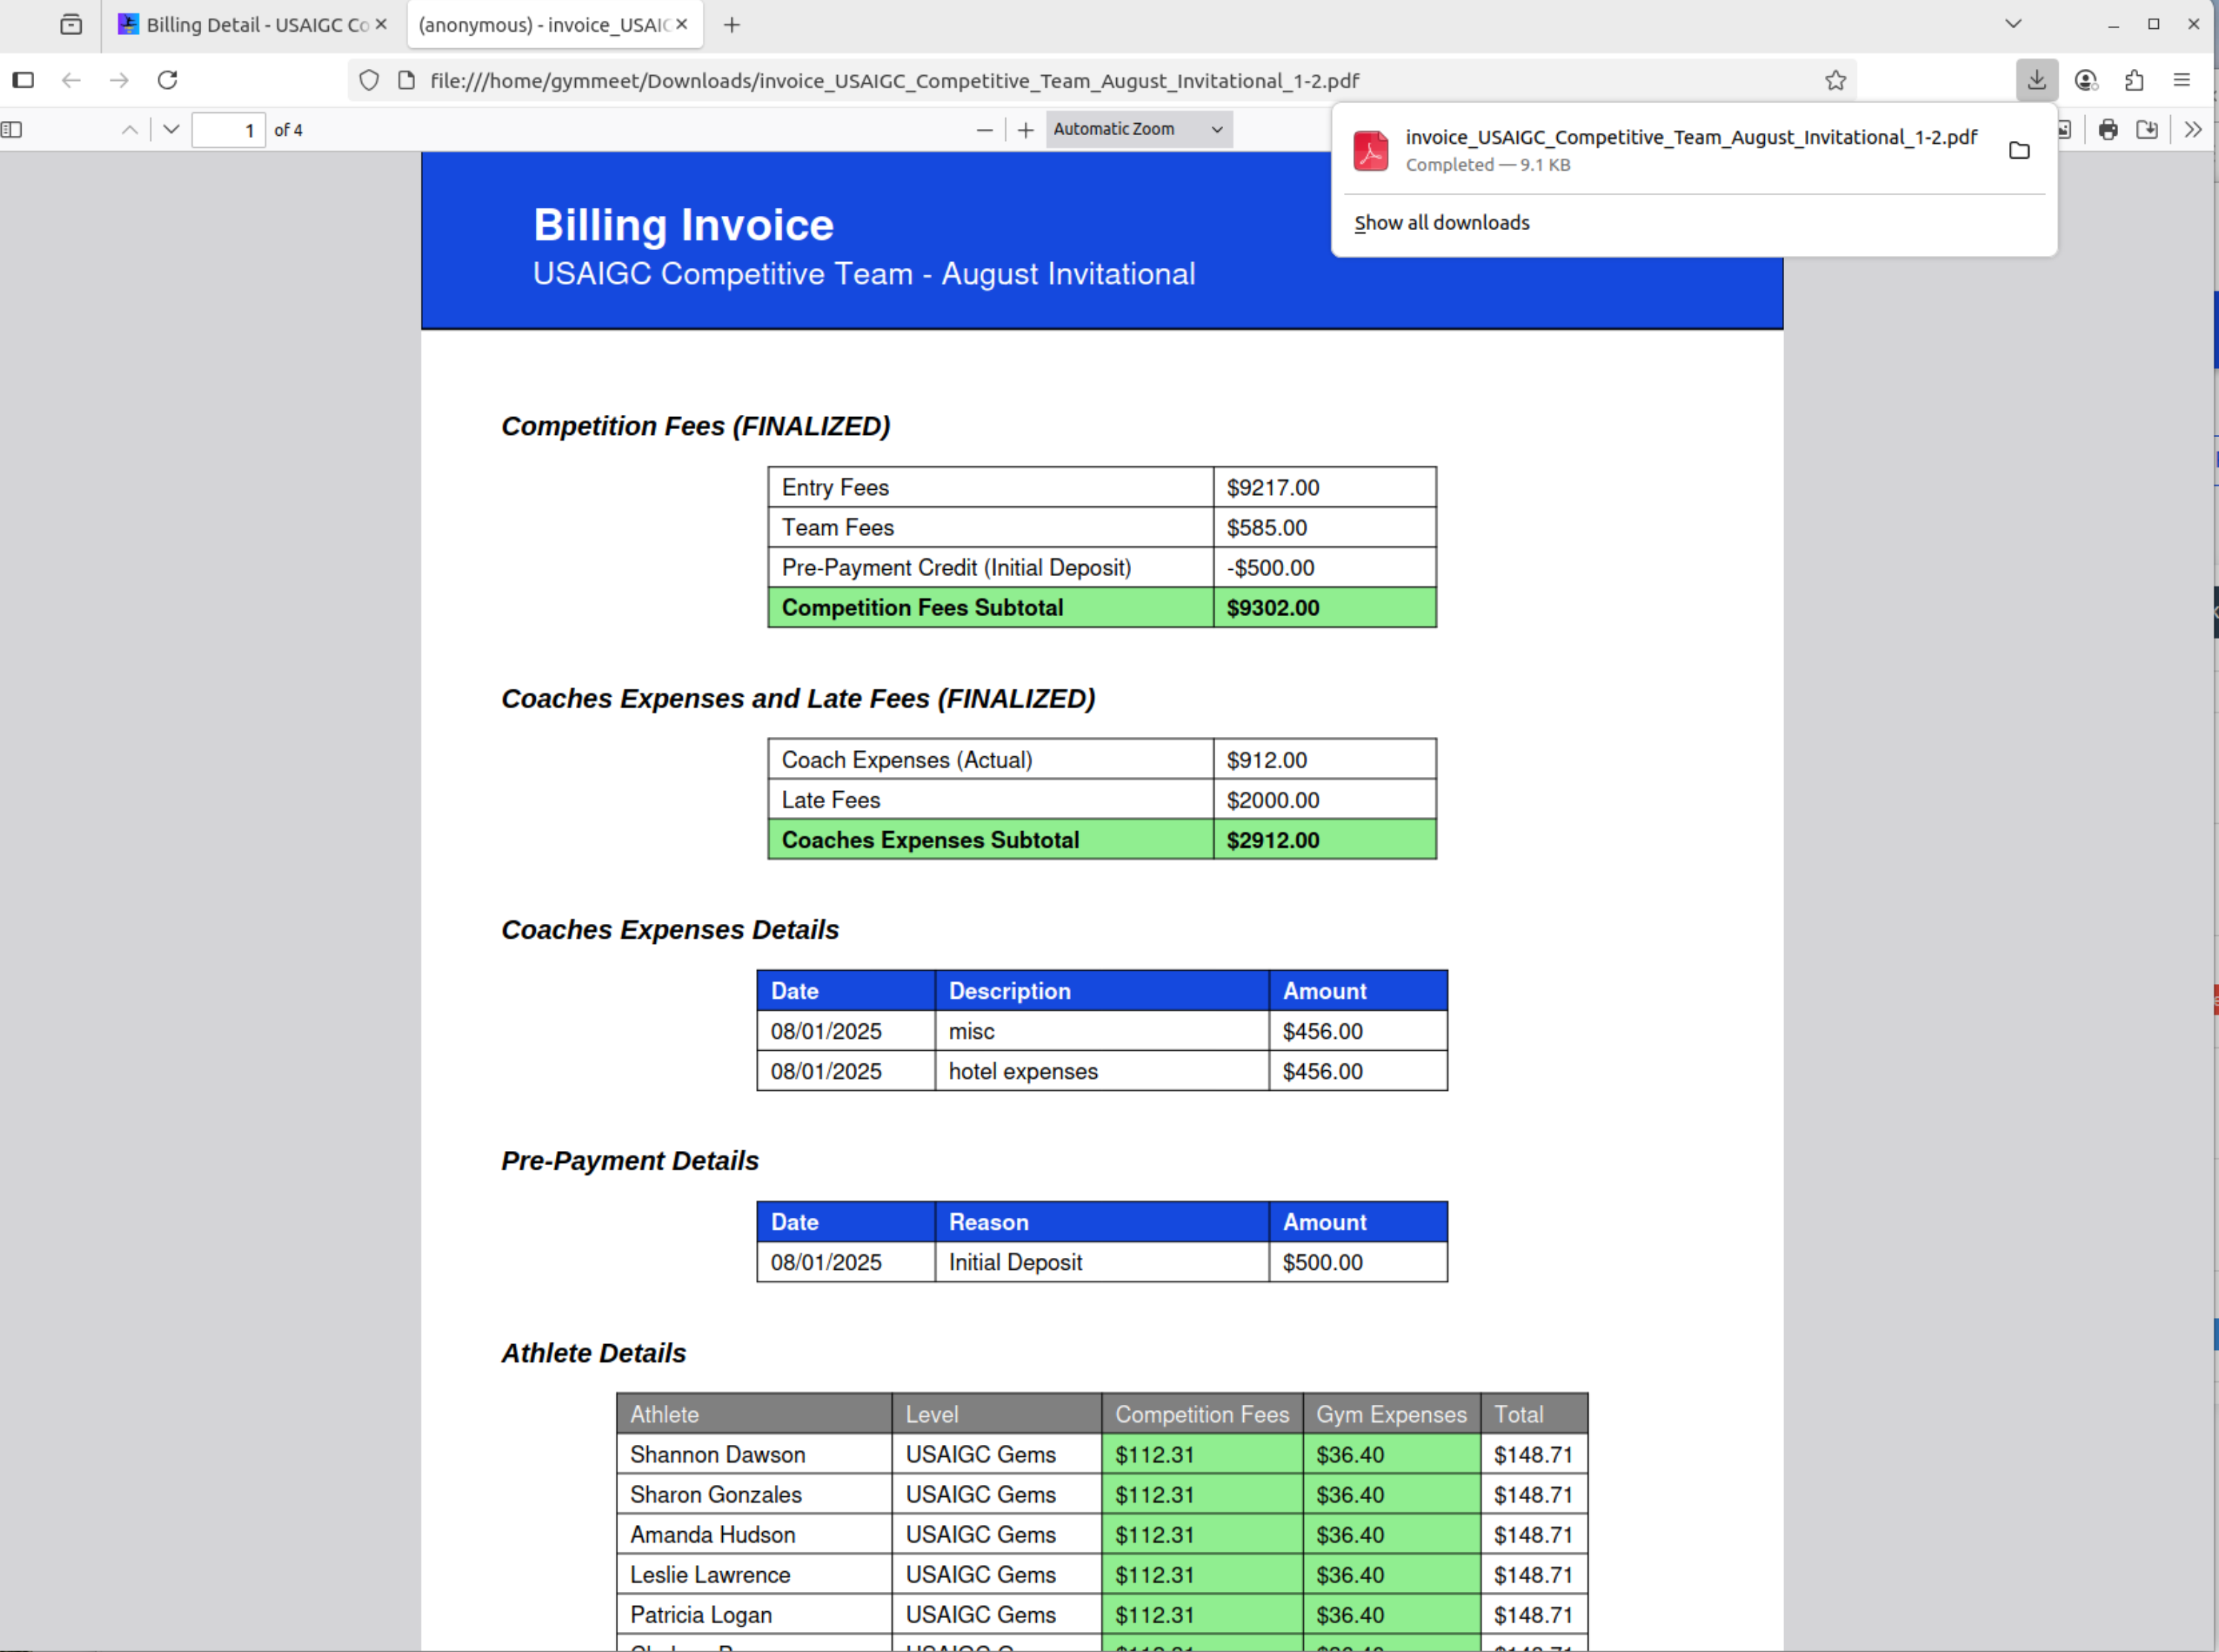Click the Gym Expenses column header
2219x1652 pixels.
1391,1414
